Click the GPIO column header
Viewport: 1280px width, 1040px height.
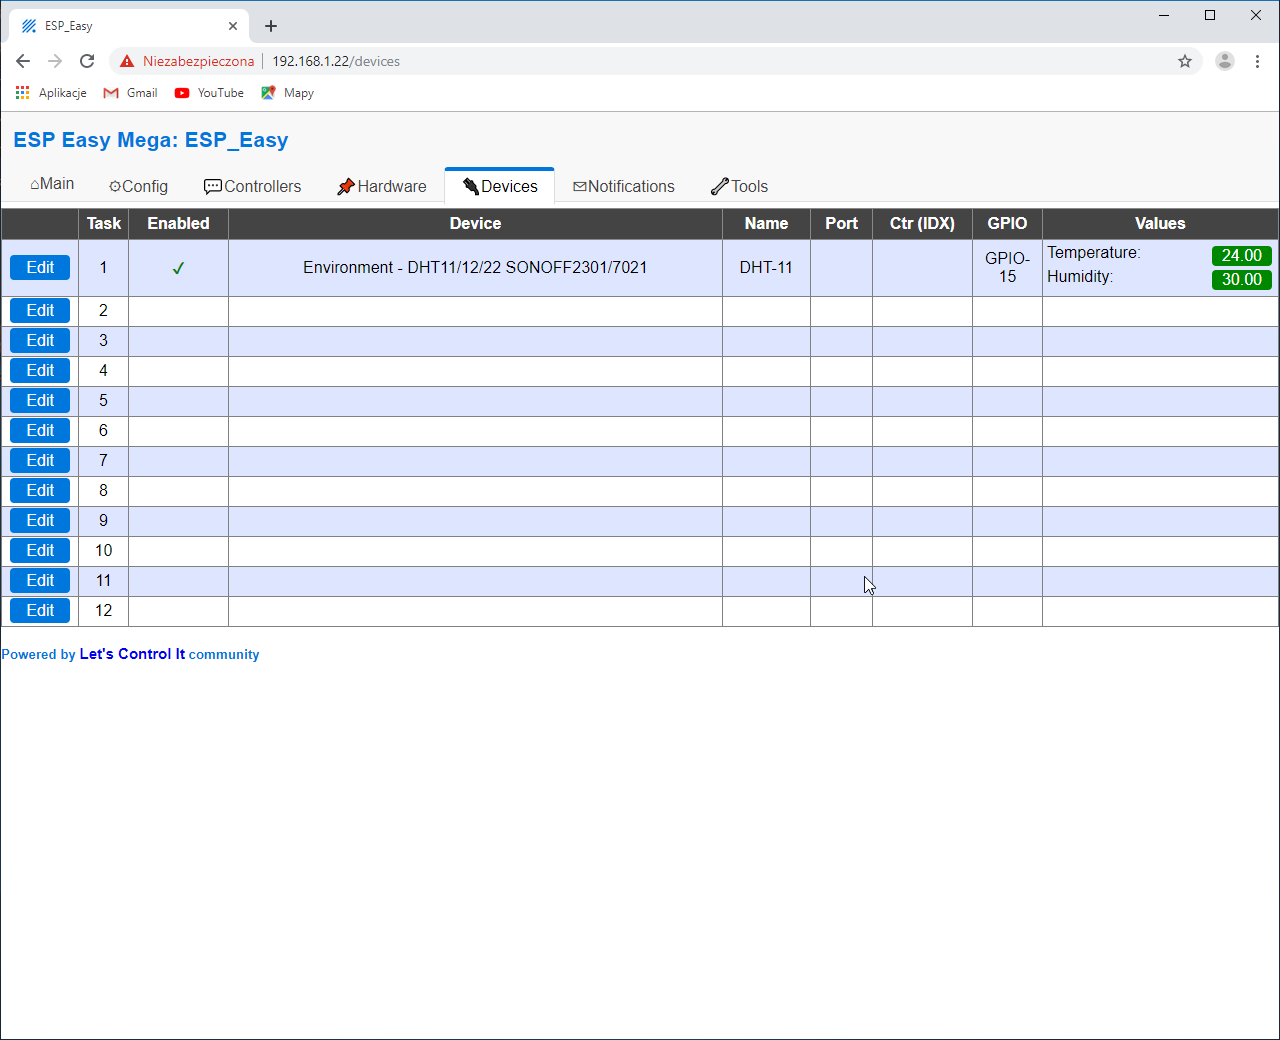[x=1007, y=223]
